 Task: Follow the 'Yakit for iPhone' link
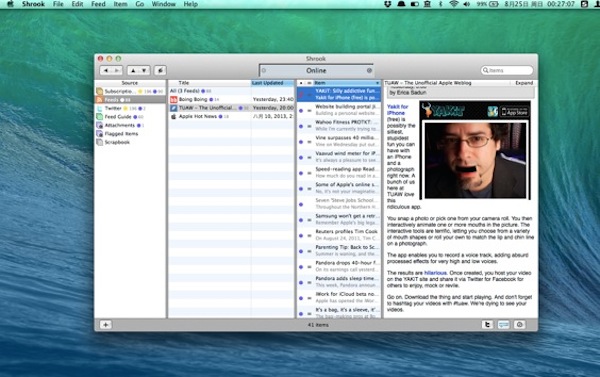point(397,110)
